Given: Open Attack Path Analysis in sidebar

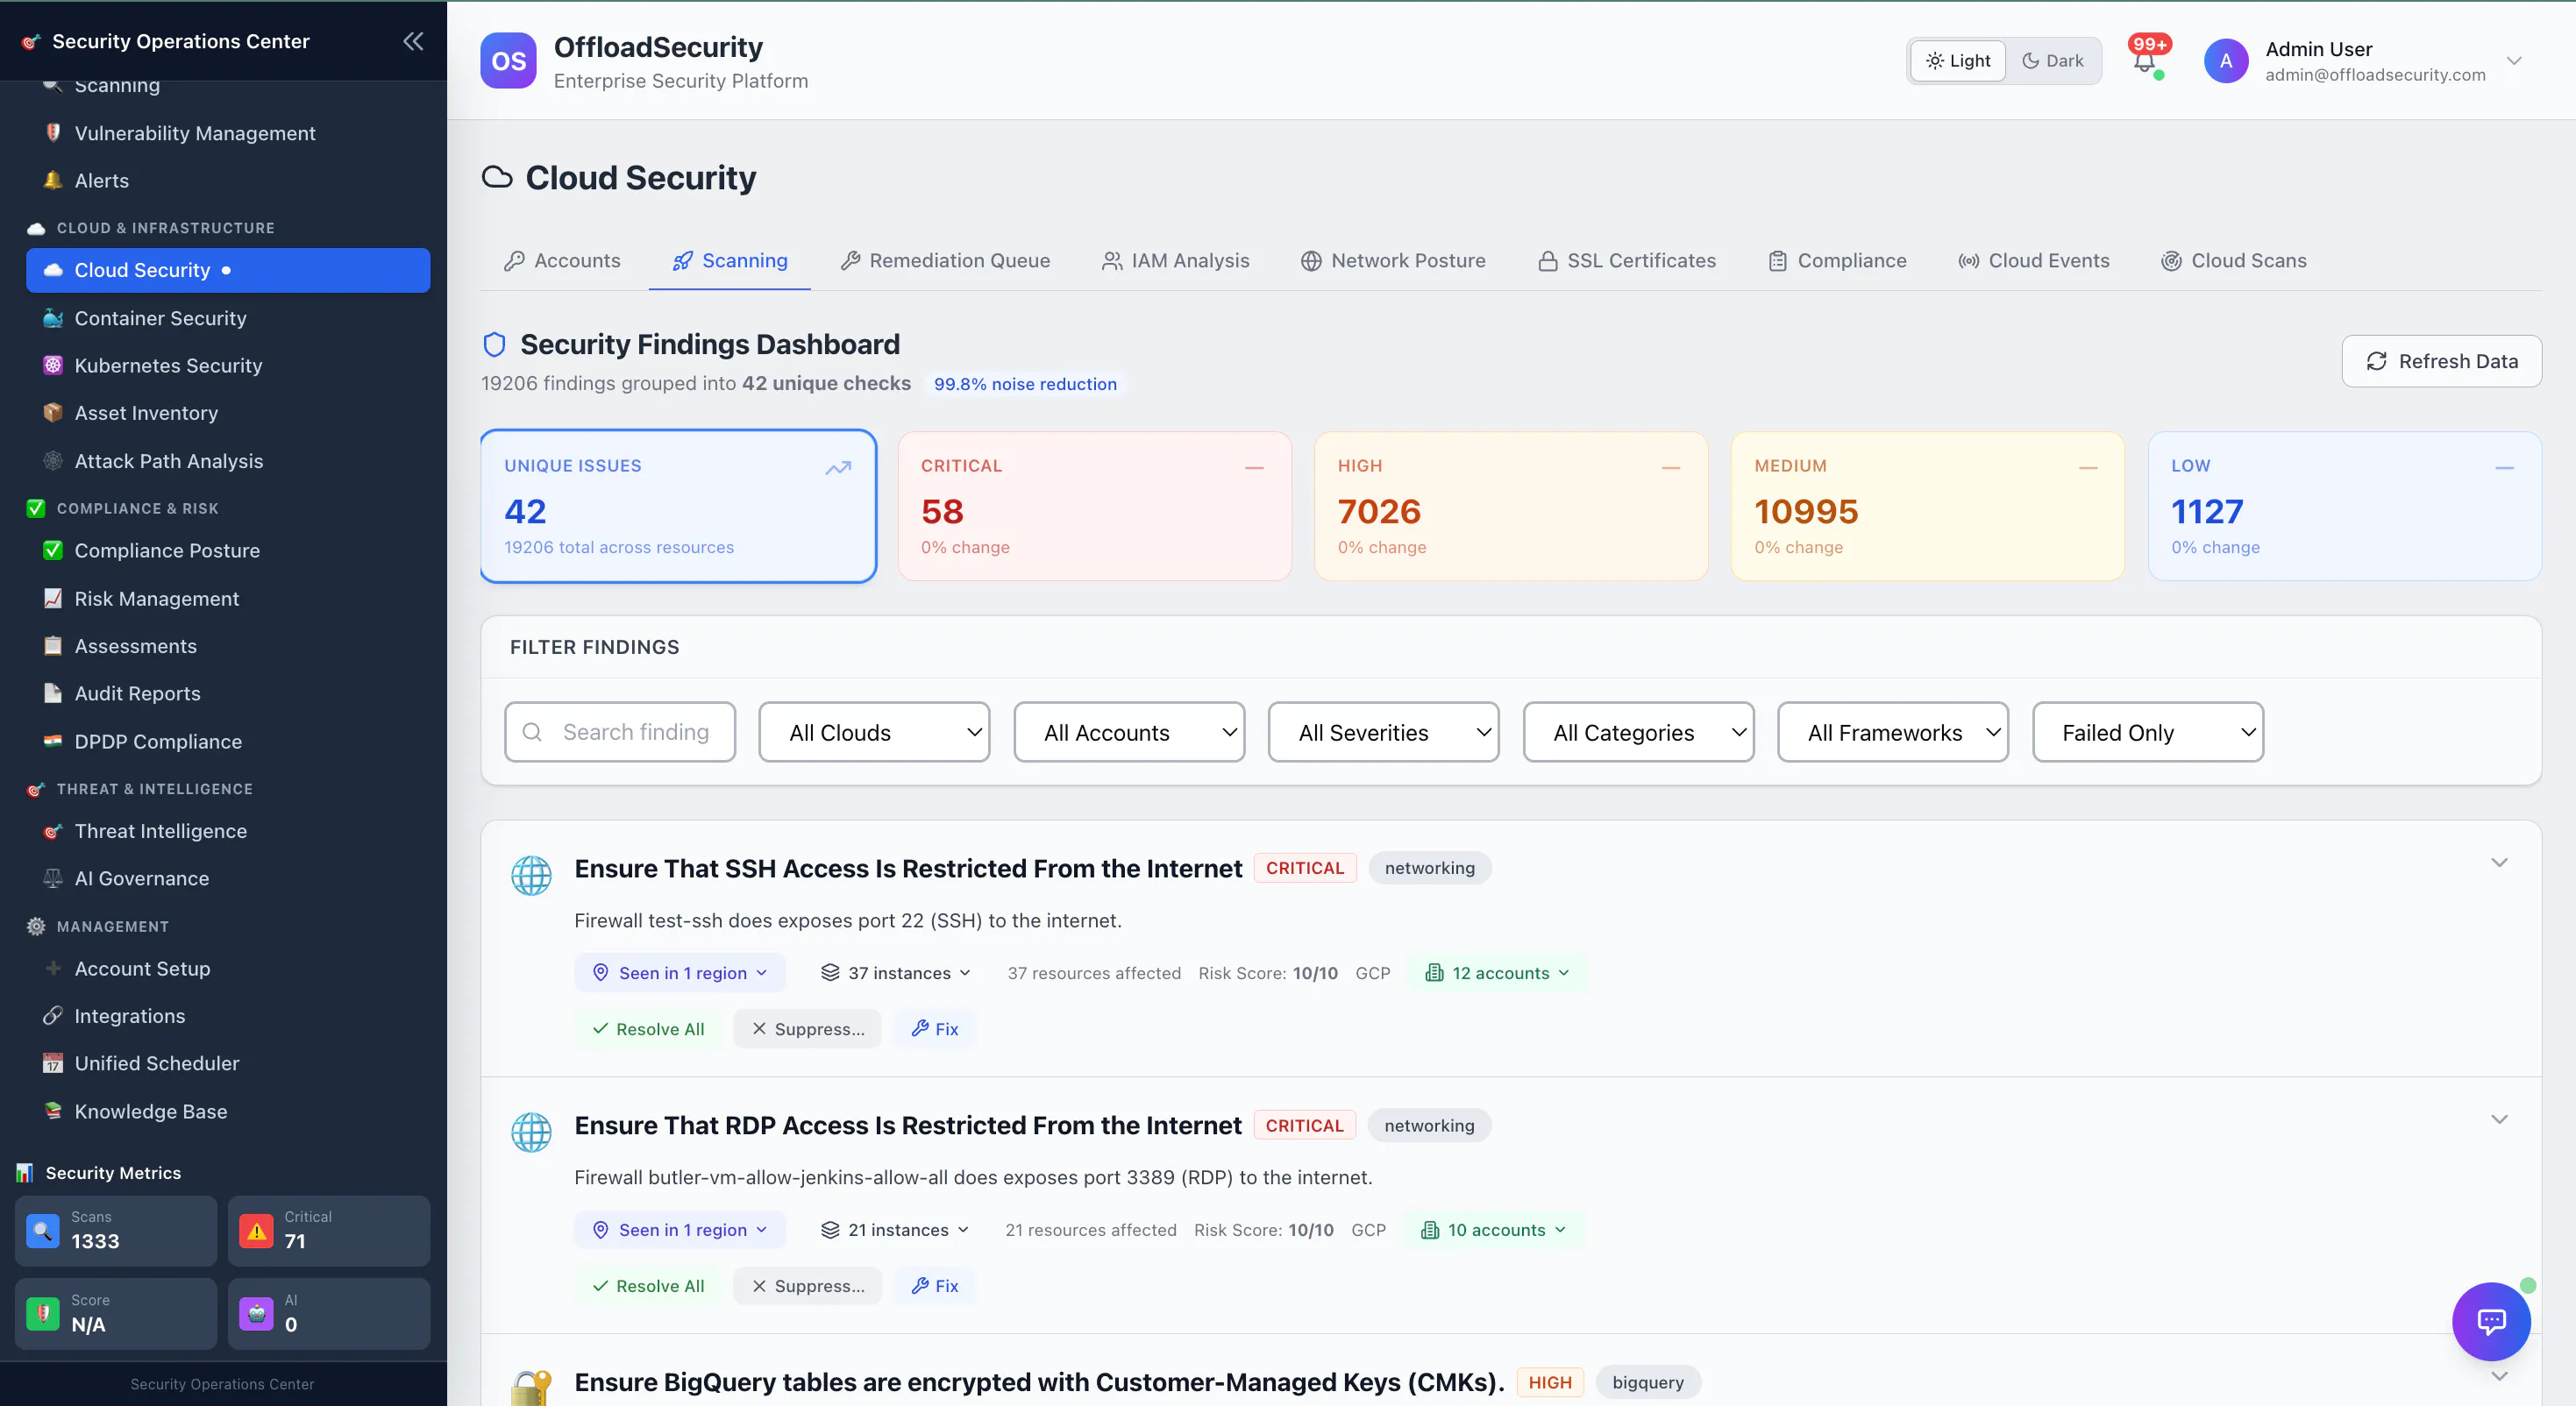Looking at the screenshot, I should pos(228,461).
